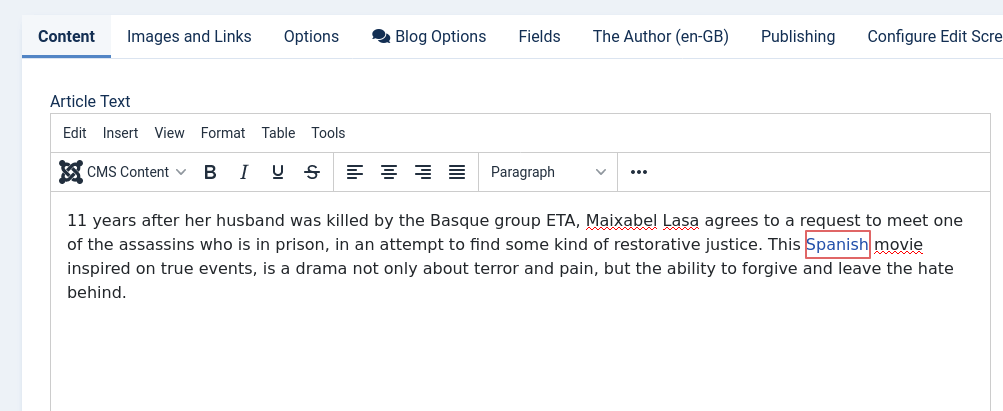Justify the text
Image resolution: width=1003 pixels, height=411 pixels.
(x=457, y=172)
